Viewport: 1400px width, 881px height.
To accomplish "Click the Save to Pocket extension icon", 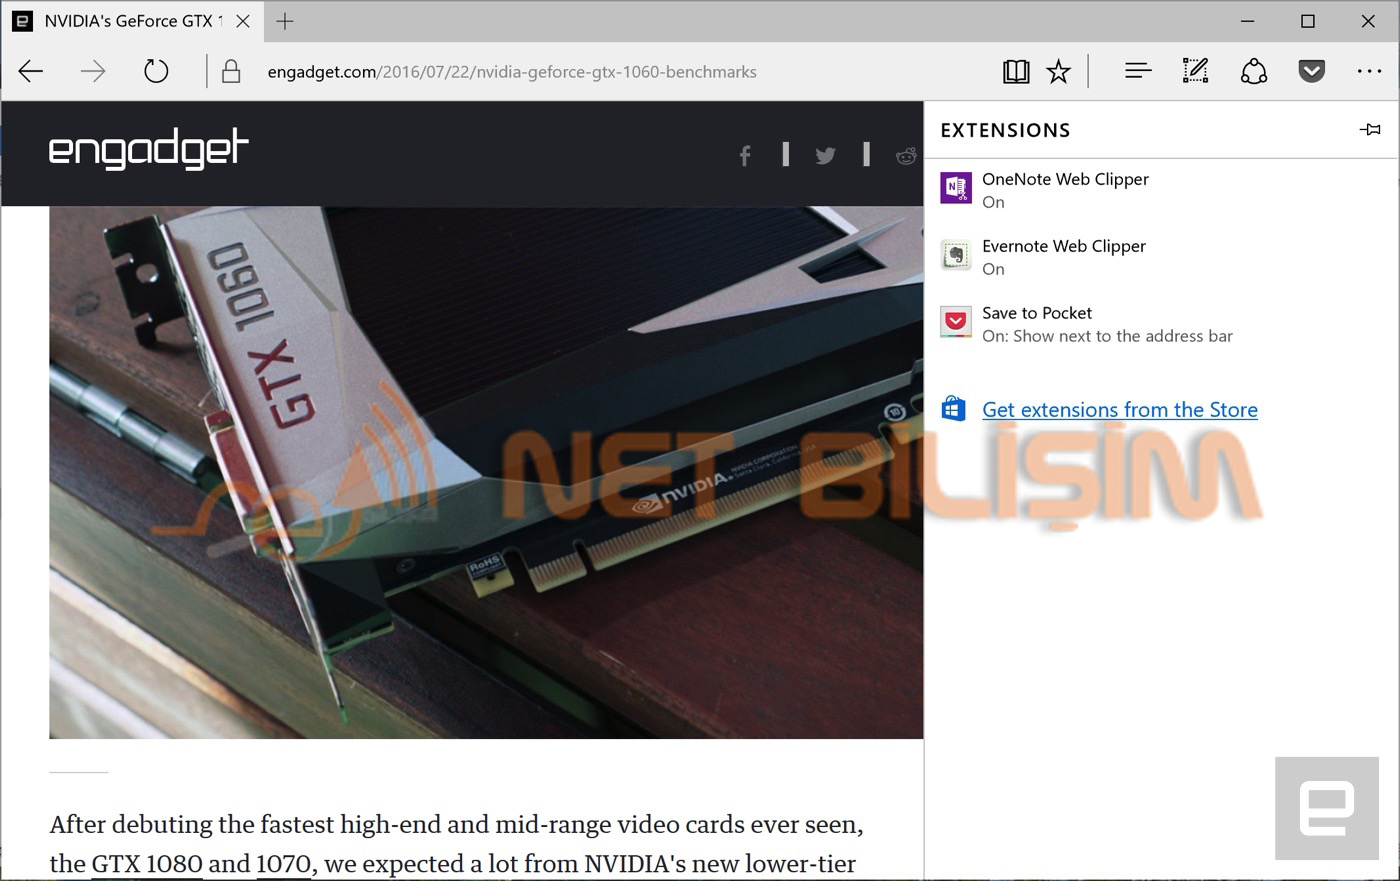I will (956, 322).
